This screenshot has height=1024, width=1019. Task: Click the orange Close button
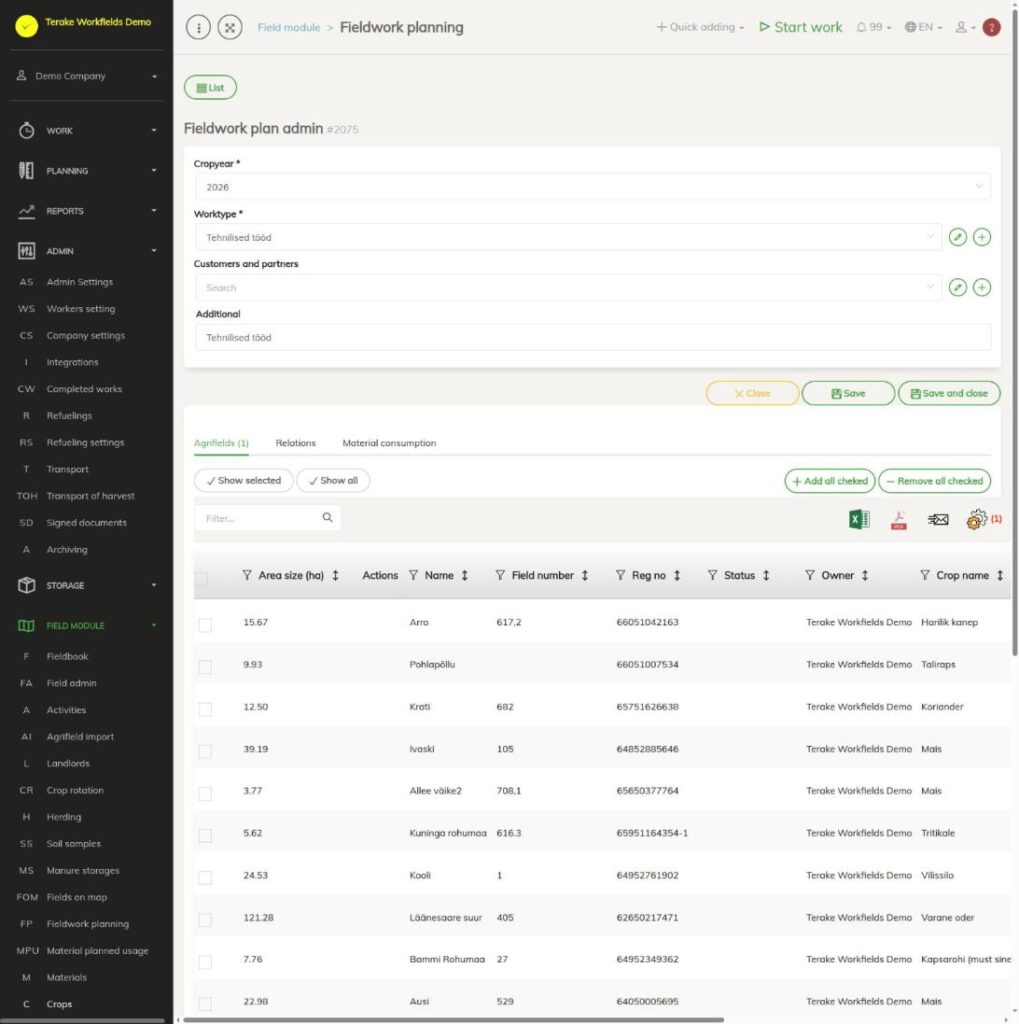click(x=752, y=393)
